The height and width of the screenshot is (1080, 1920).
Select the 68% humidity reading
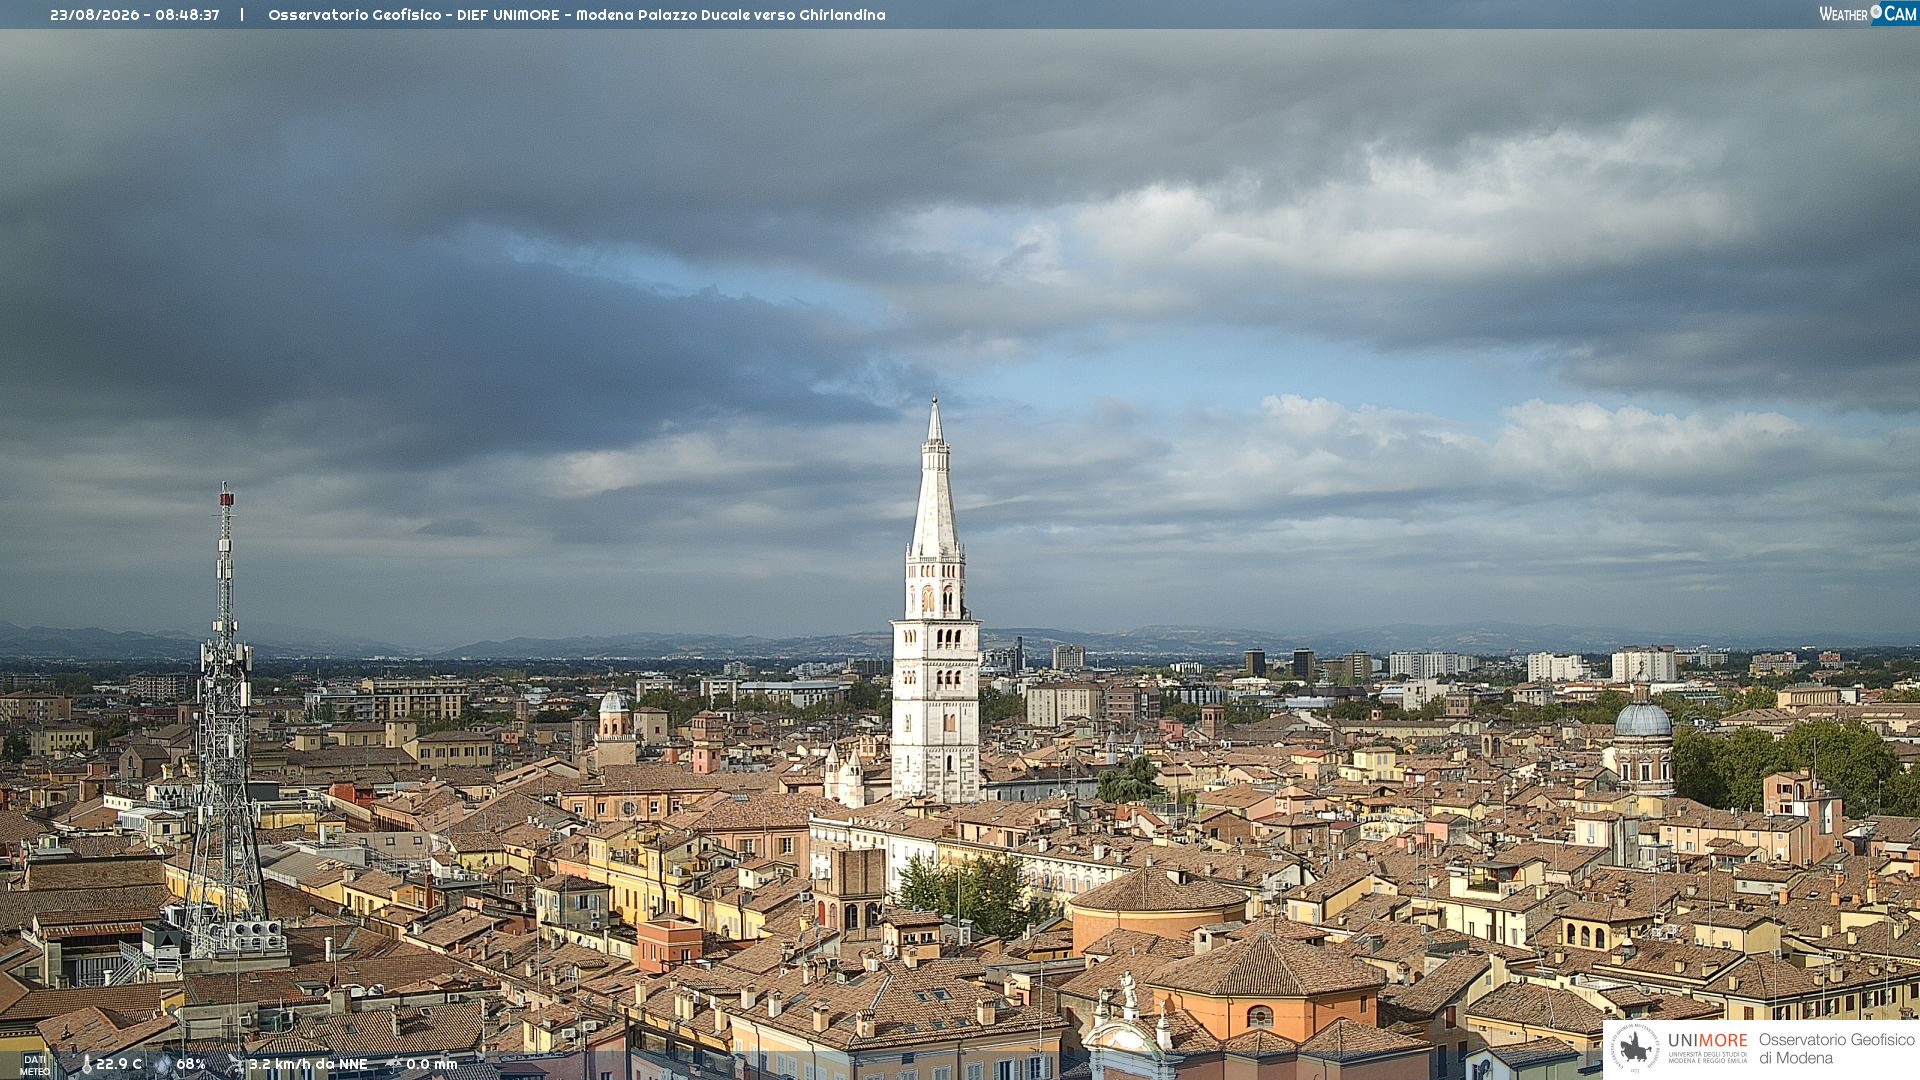pyautogui.click(x=191, y=1065)
